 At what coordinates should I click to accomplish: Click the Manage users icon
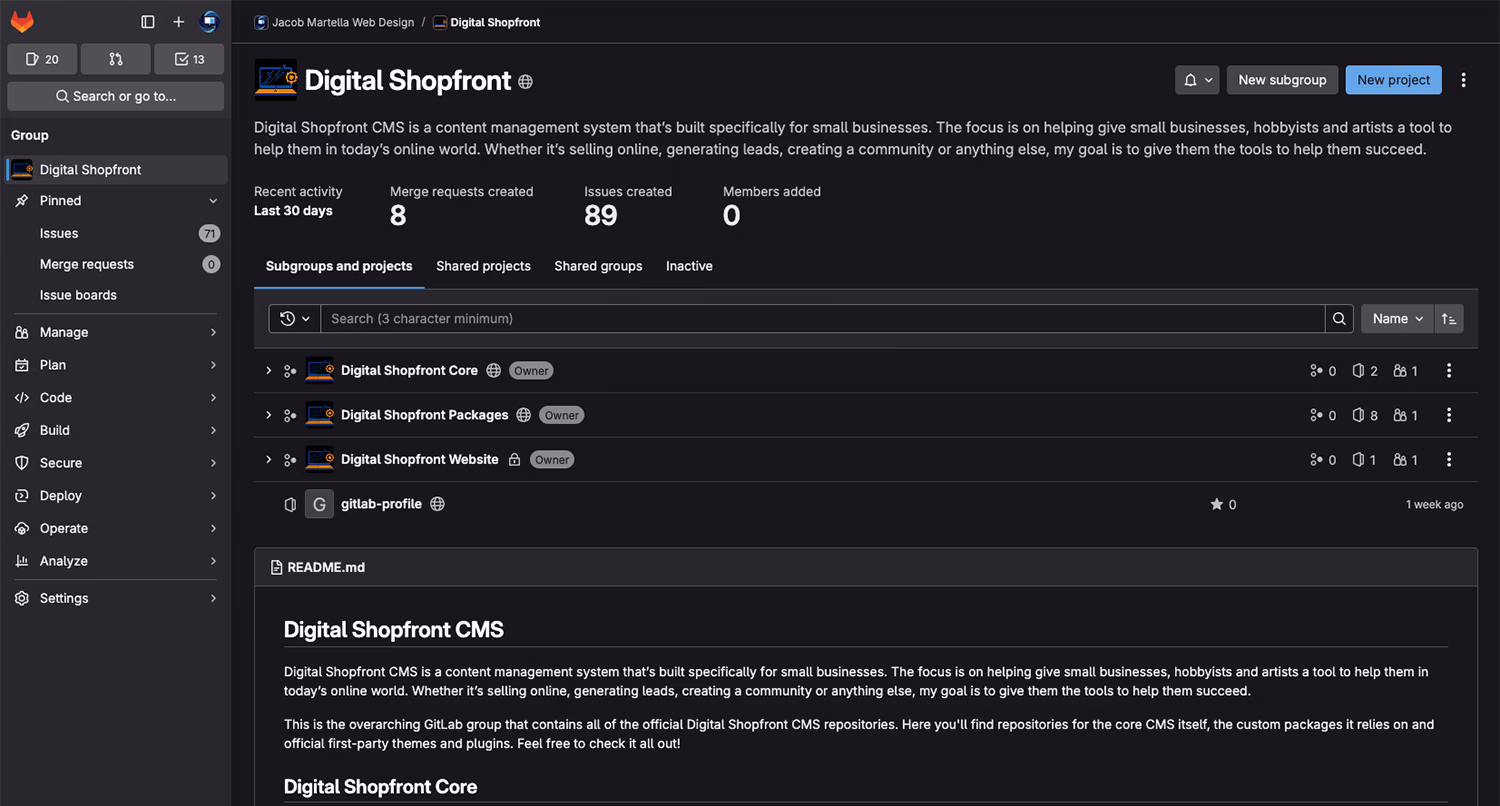point(22,332)
